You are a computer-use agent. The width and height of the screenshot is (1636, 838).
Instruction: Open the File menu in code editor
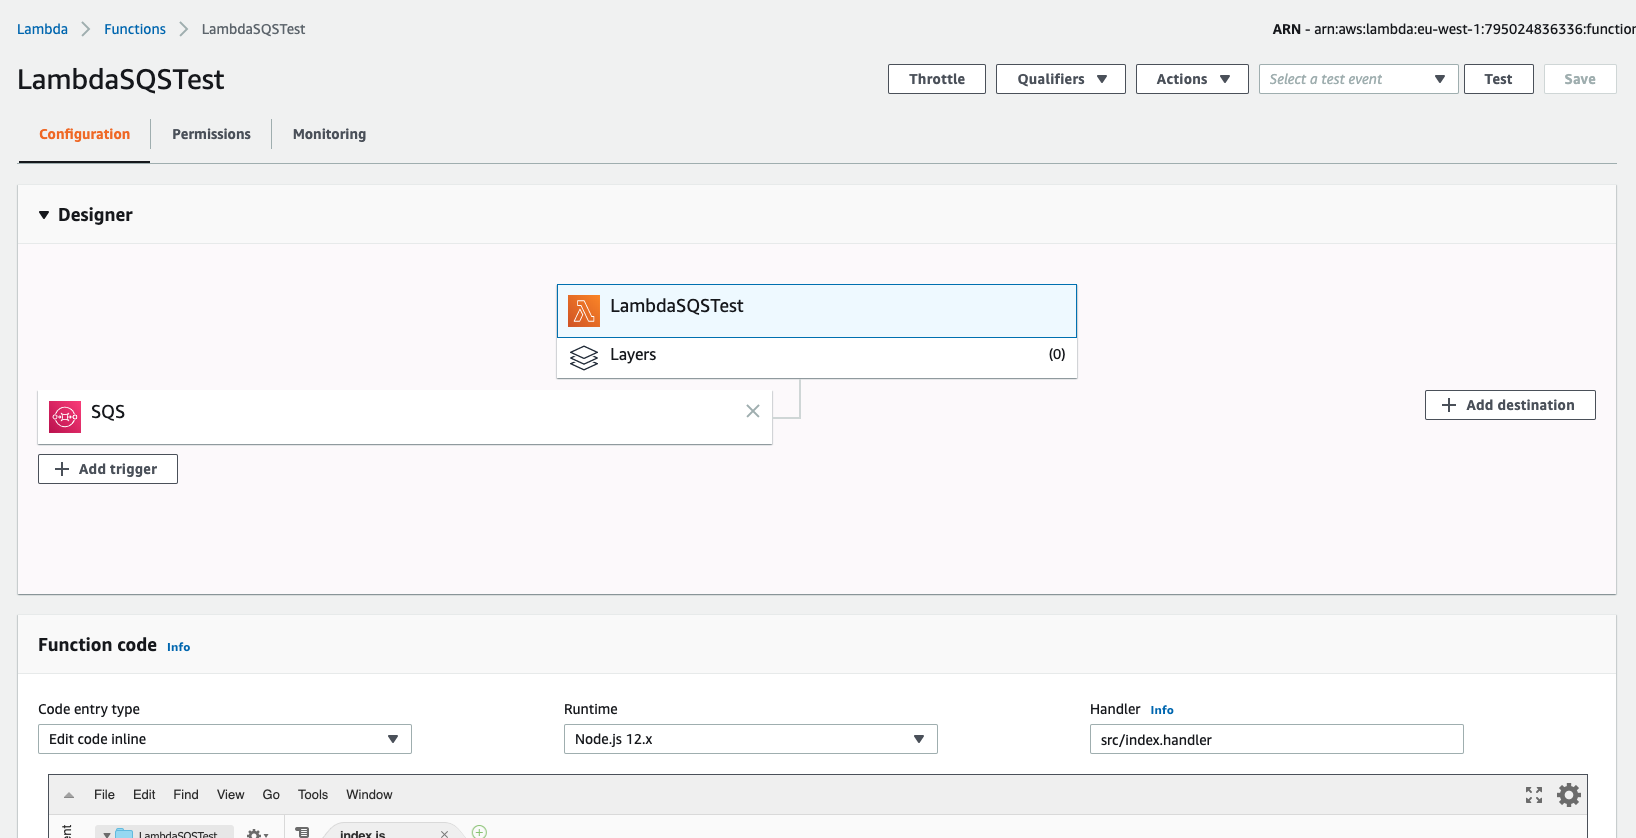point(104,795)
